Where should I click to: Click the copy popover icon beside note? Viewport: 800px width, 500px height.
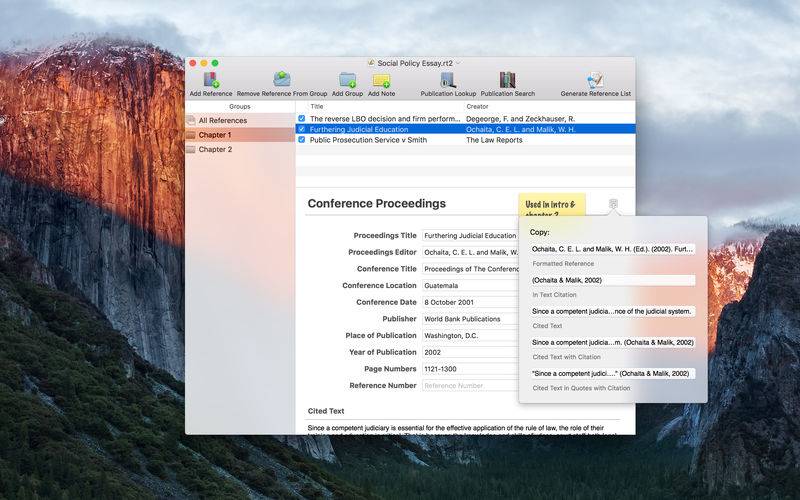(613, 204)
